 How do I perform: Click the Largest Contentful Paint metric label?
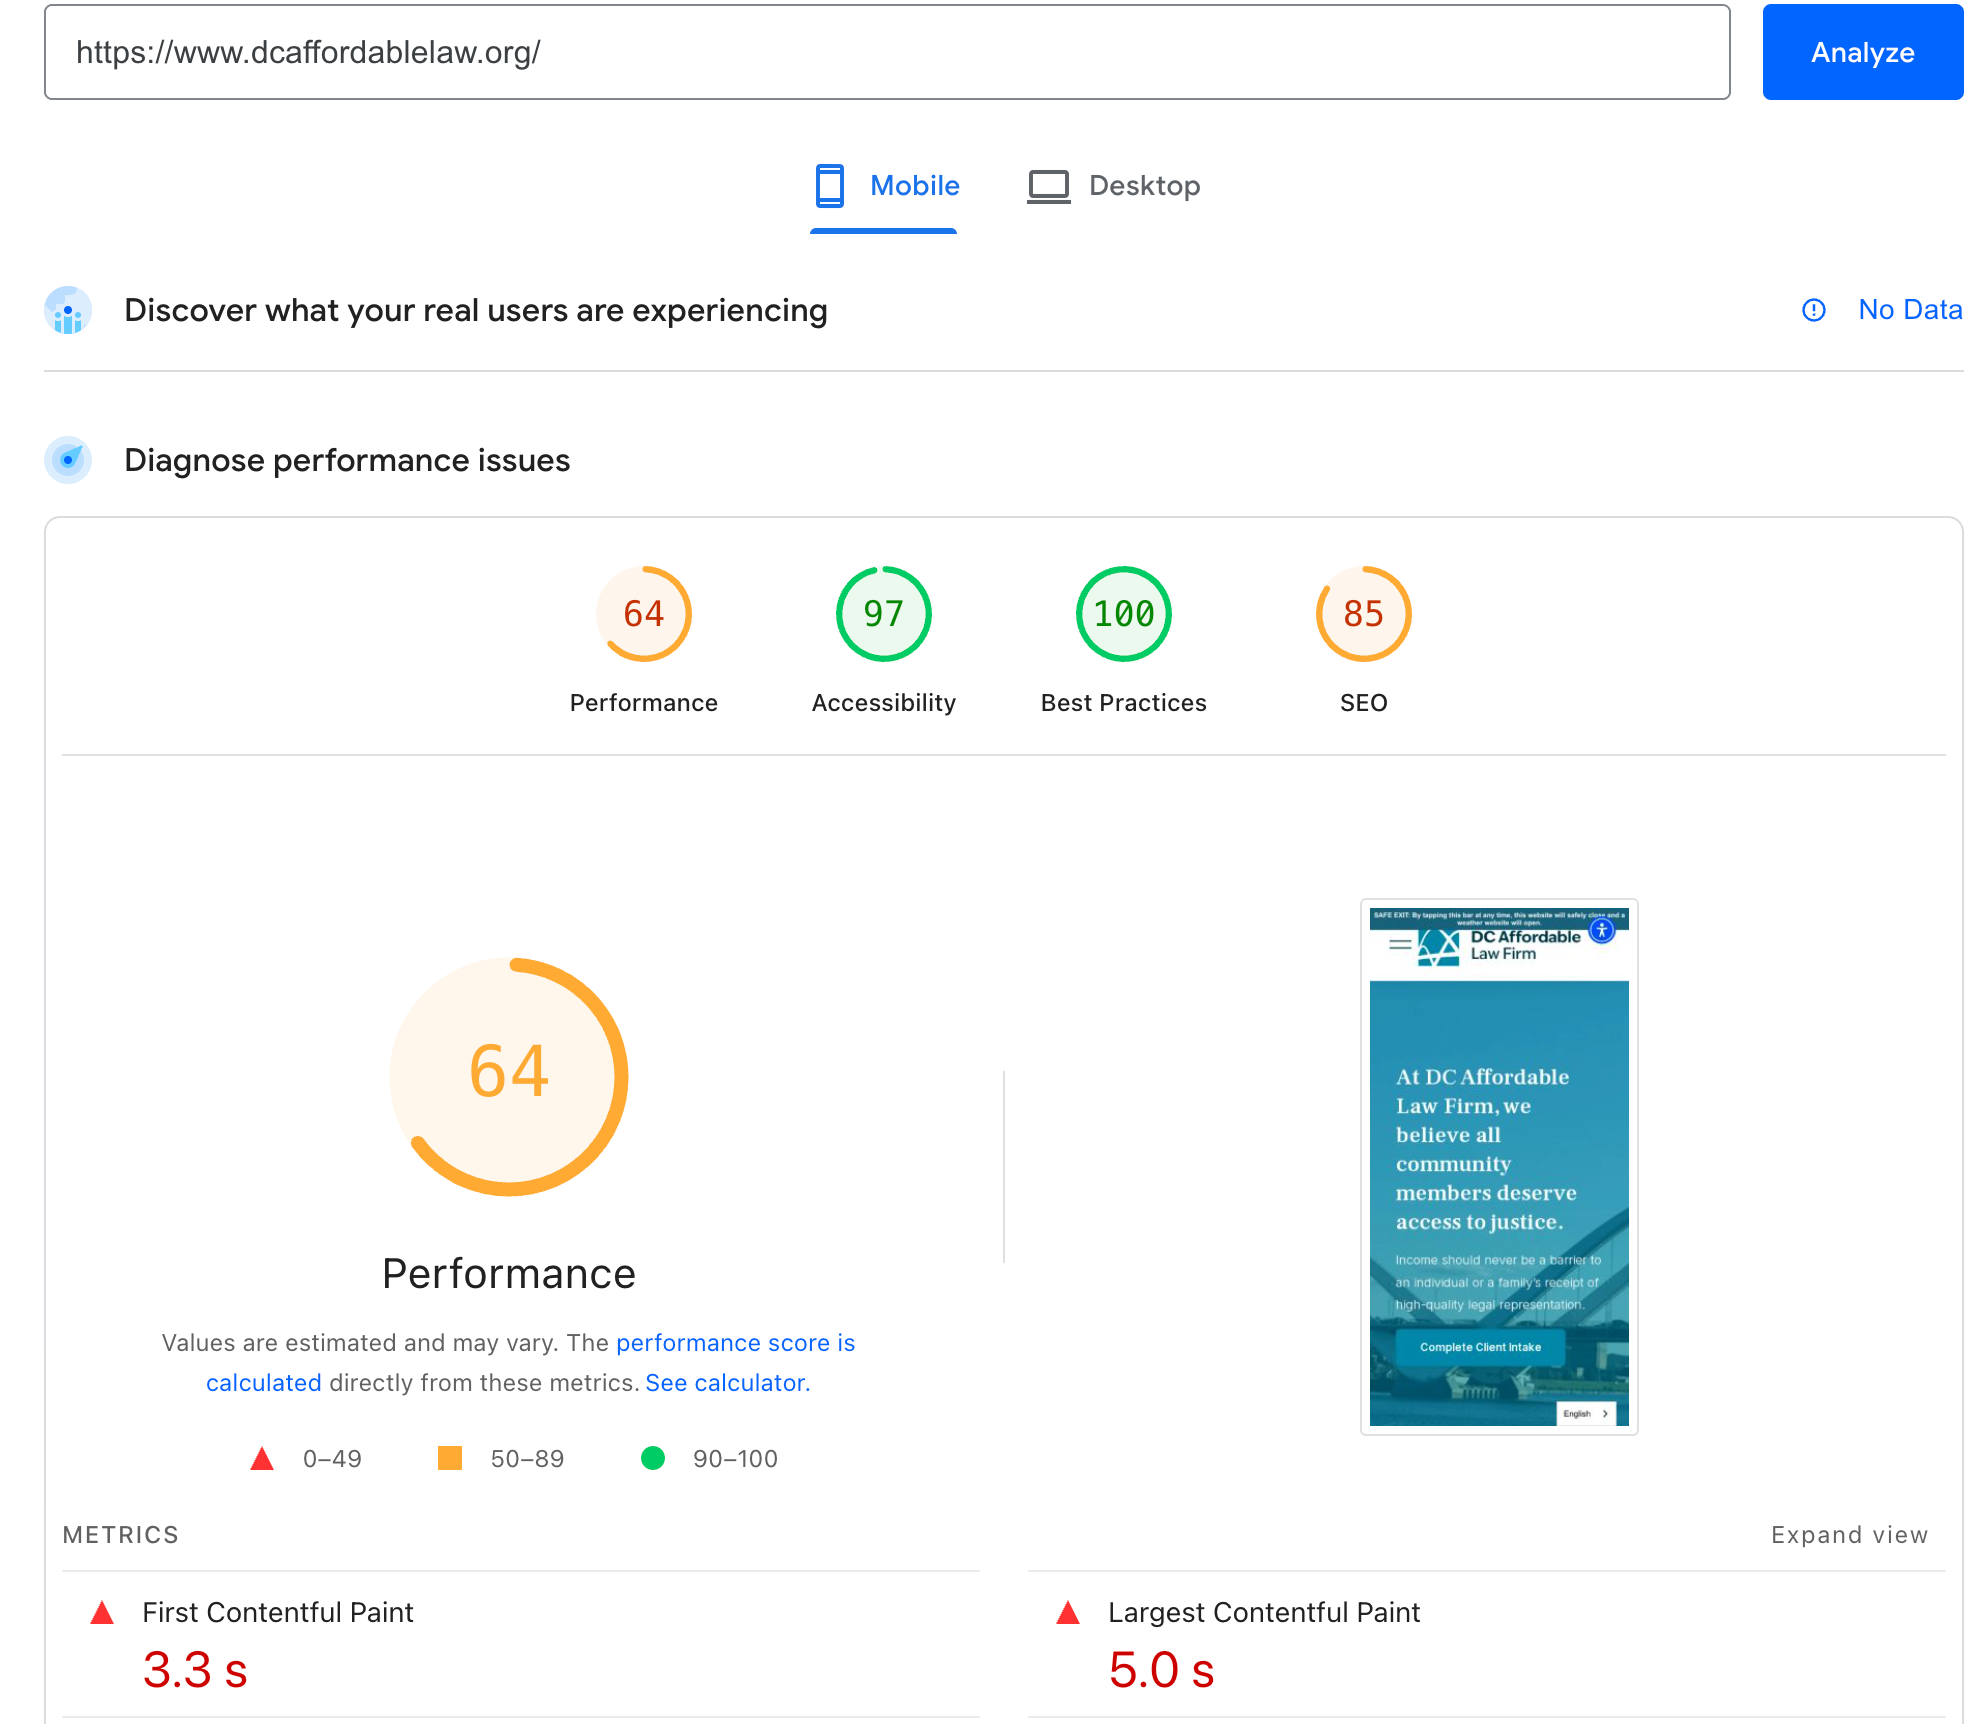1263,1611
